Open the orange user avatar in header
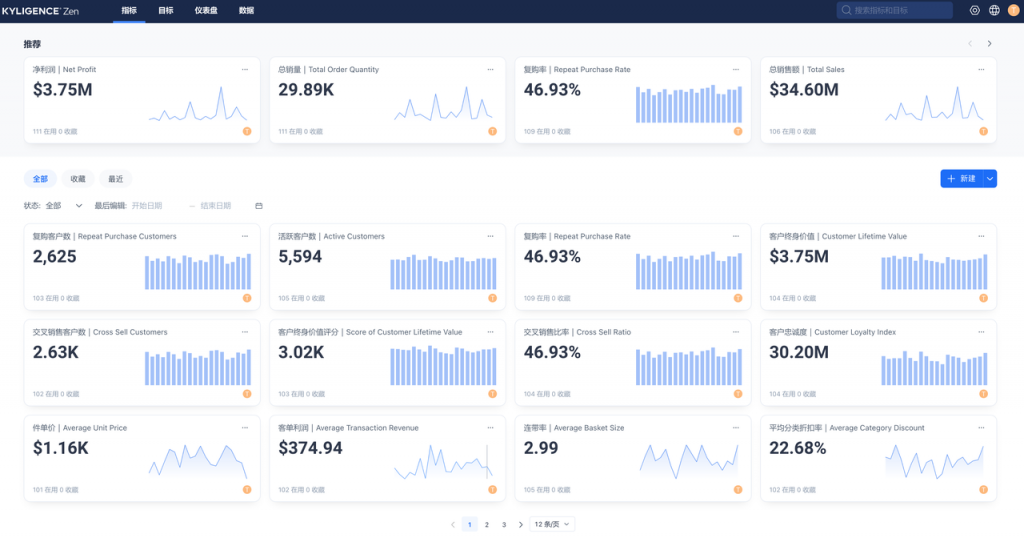Viewport: 1024px width, 538px height. (1014, 10)
